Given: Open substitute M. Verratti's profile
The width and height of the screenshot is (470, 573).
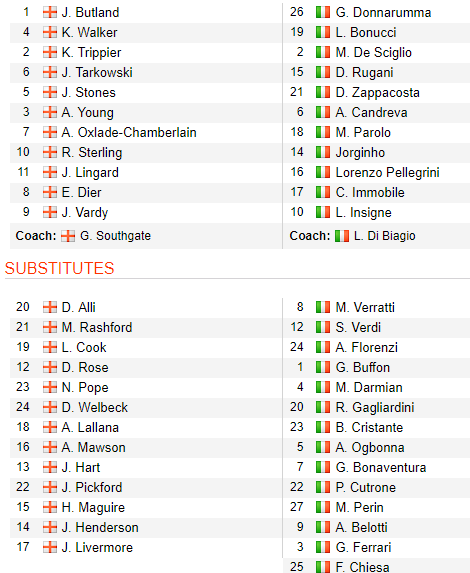Looking at the screenshot, I should pos(365,307).
